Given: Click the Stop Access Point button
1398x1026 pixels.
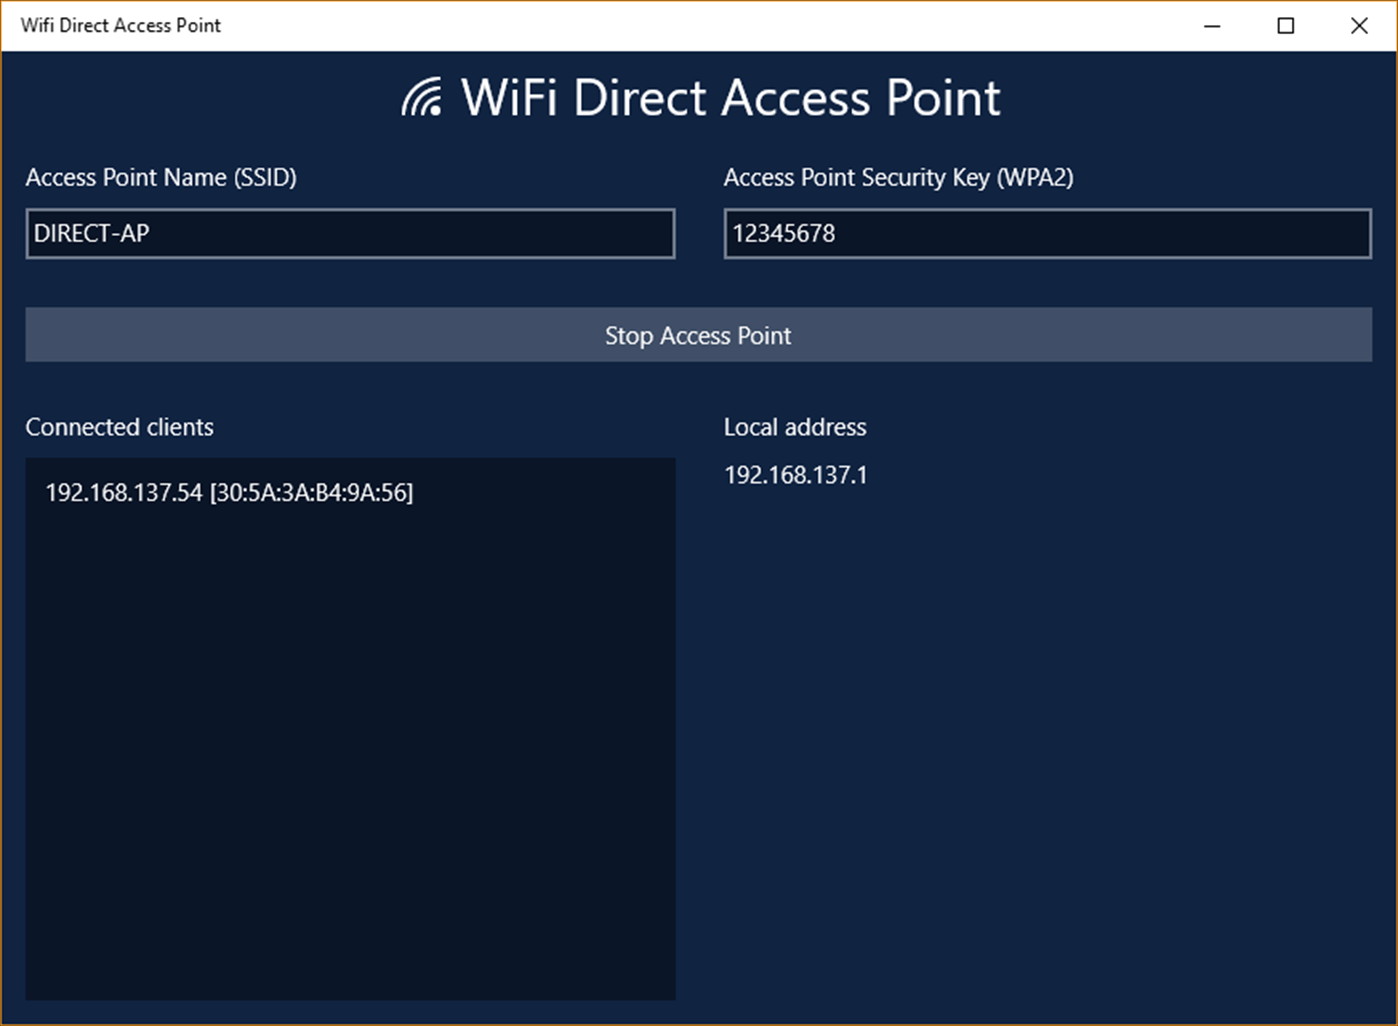Looking at the screenshot, I should pyautogui.click(x=698, y=335).
